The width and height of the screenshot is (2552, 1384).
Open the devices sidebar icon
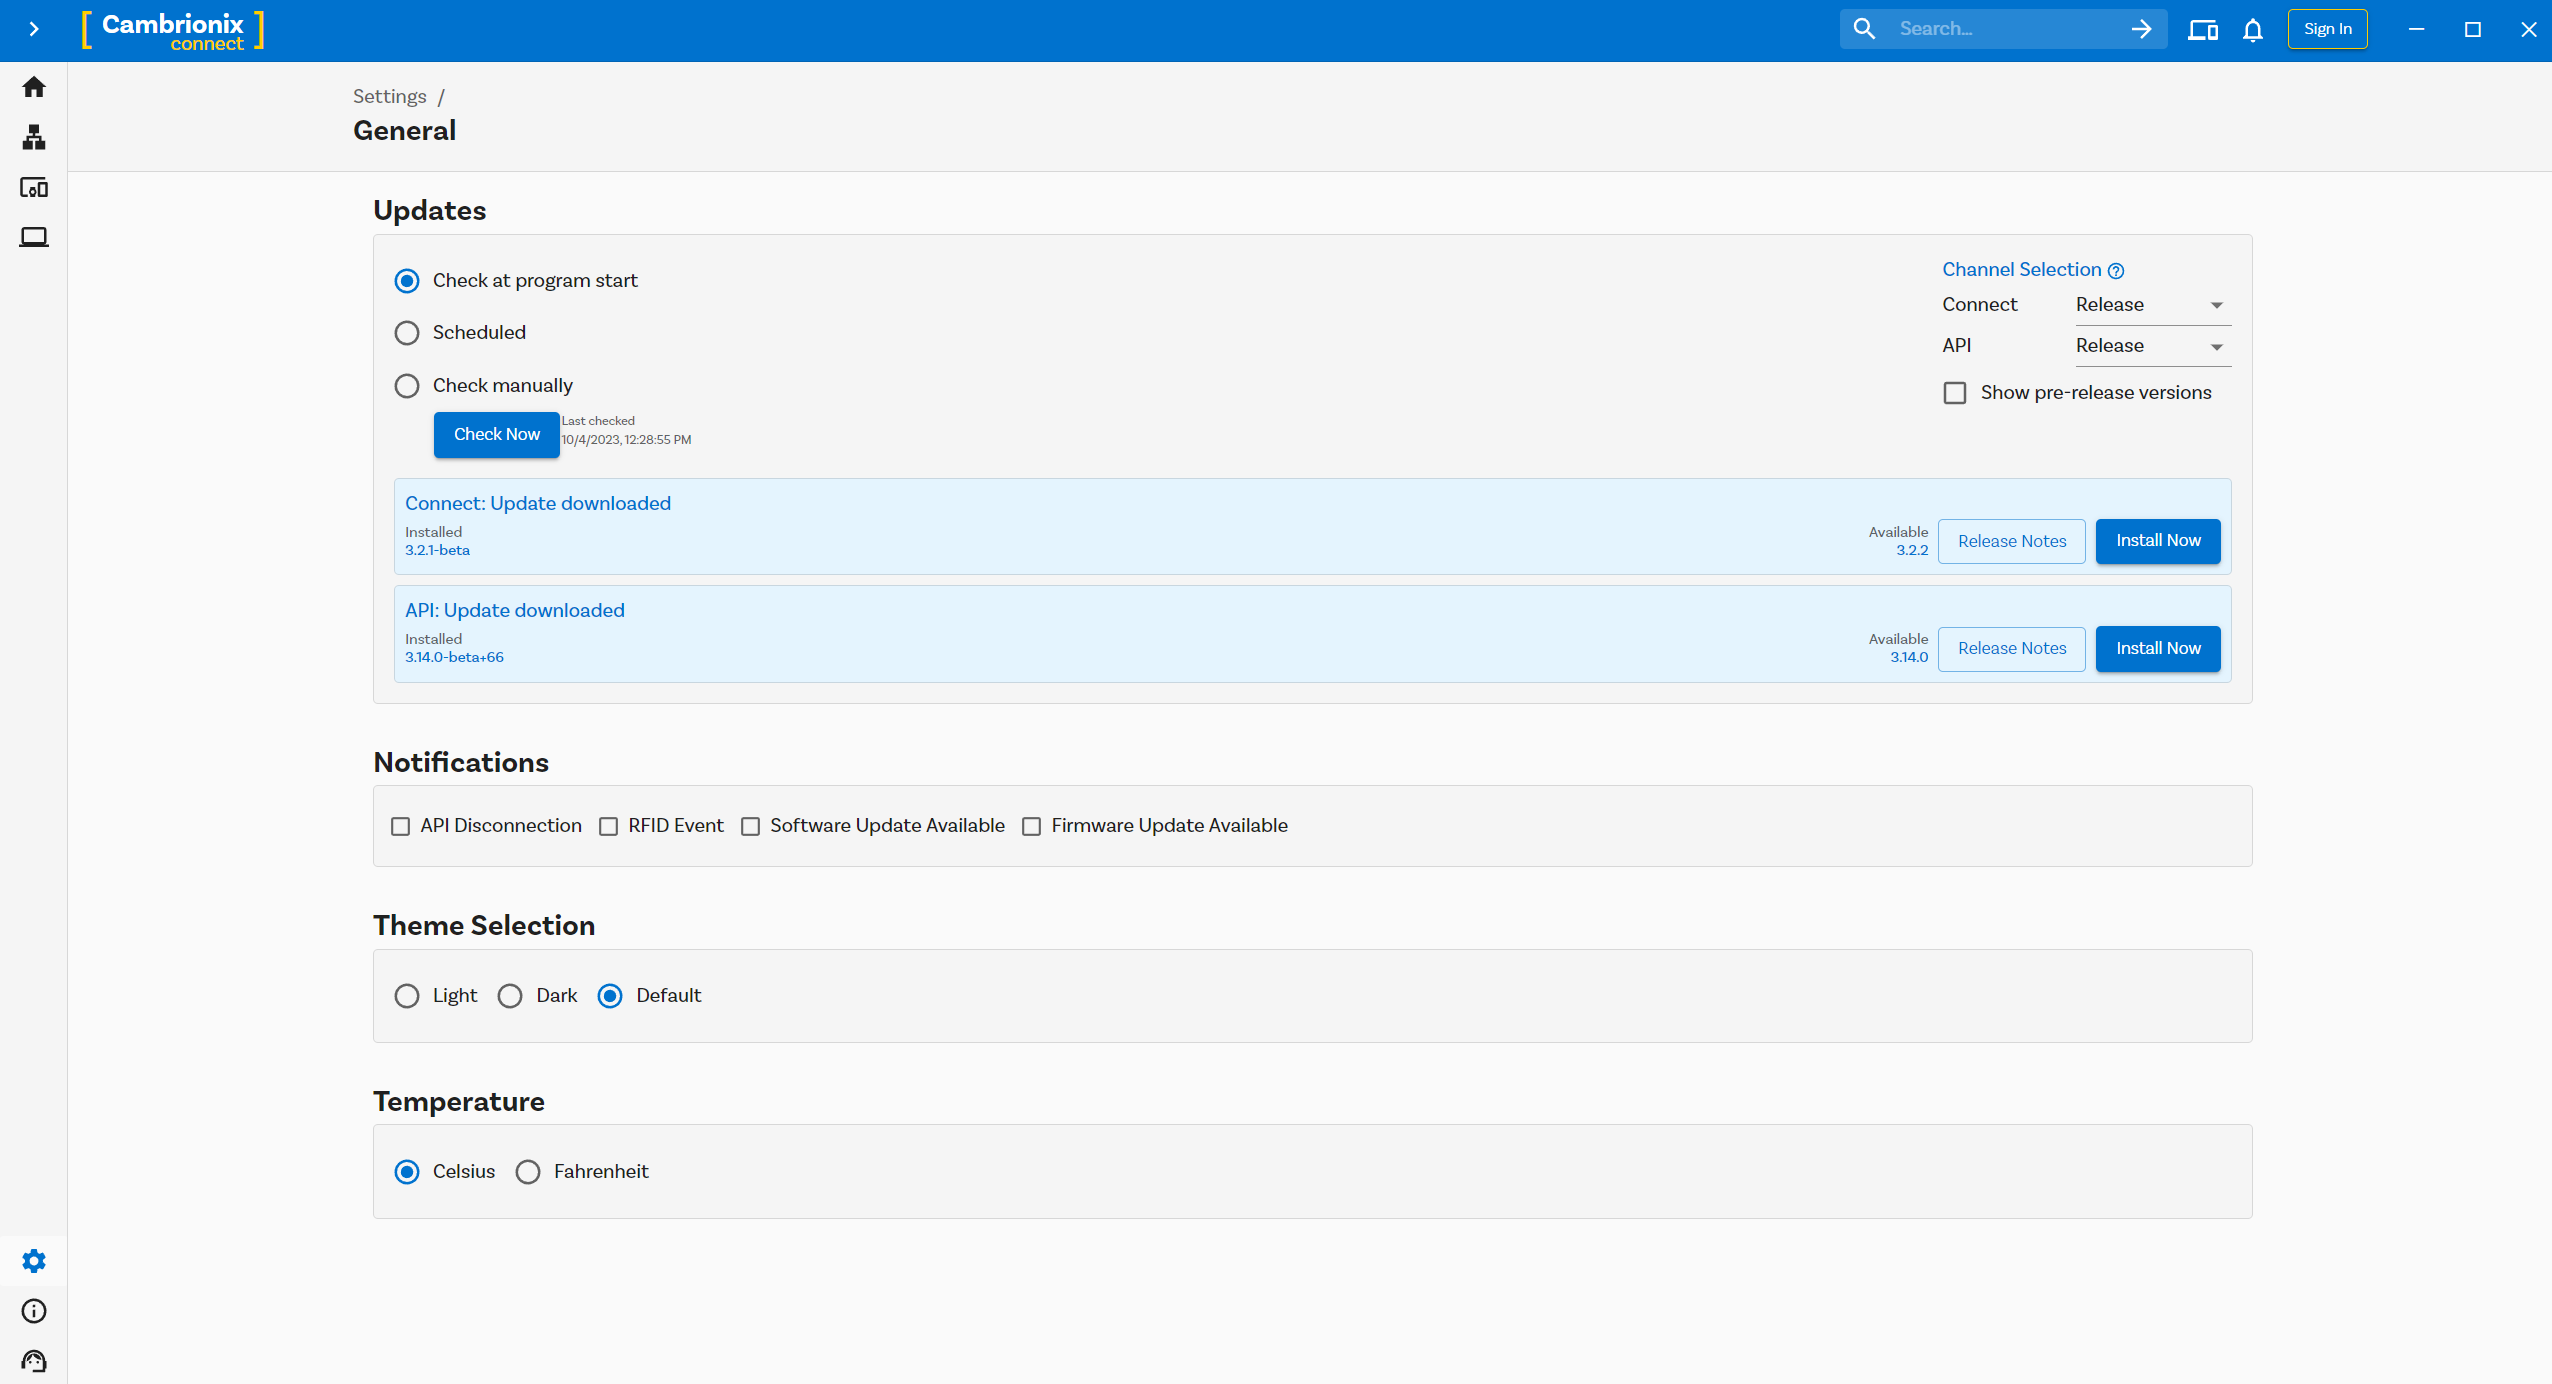pyautogui.click(x=34, y=187)
